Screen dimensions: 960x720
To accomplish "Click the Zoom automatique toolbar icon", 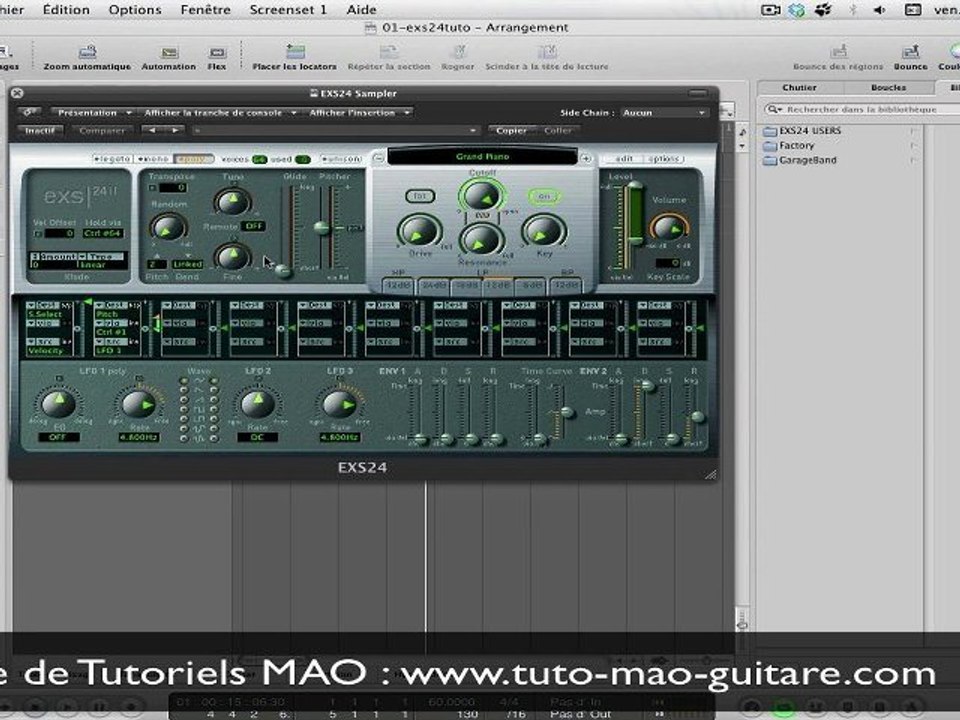I will pyautogui.click(x=88, y=52).
